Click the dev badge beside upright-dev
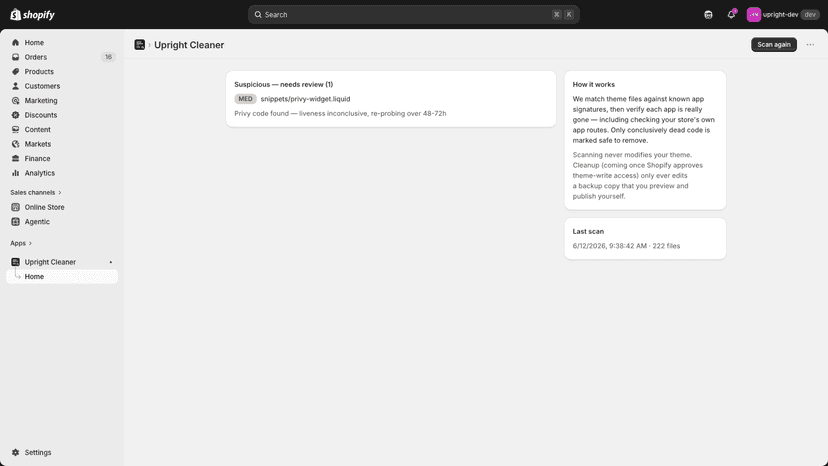This screenshot has height=466, width=828. 810,15
